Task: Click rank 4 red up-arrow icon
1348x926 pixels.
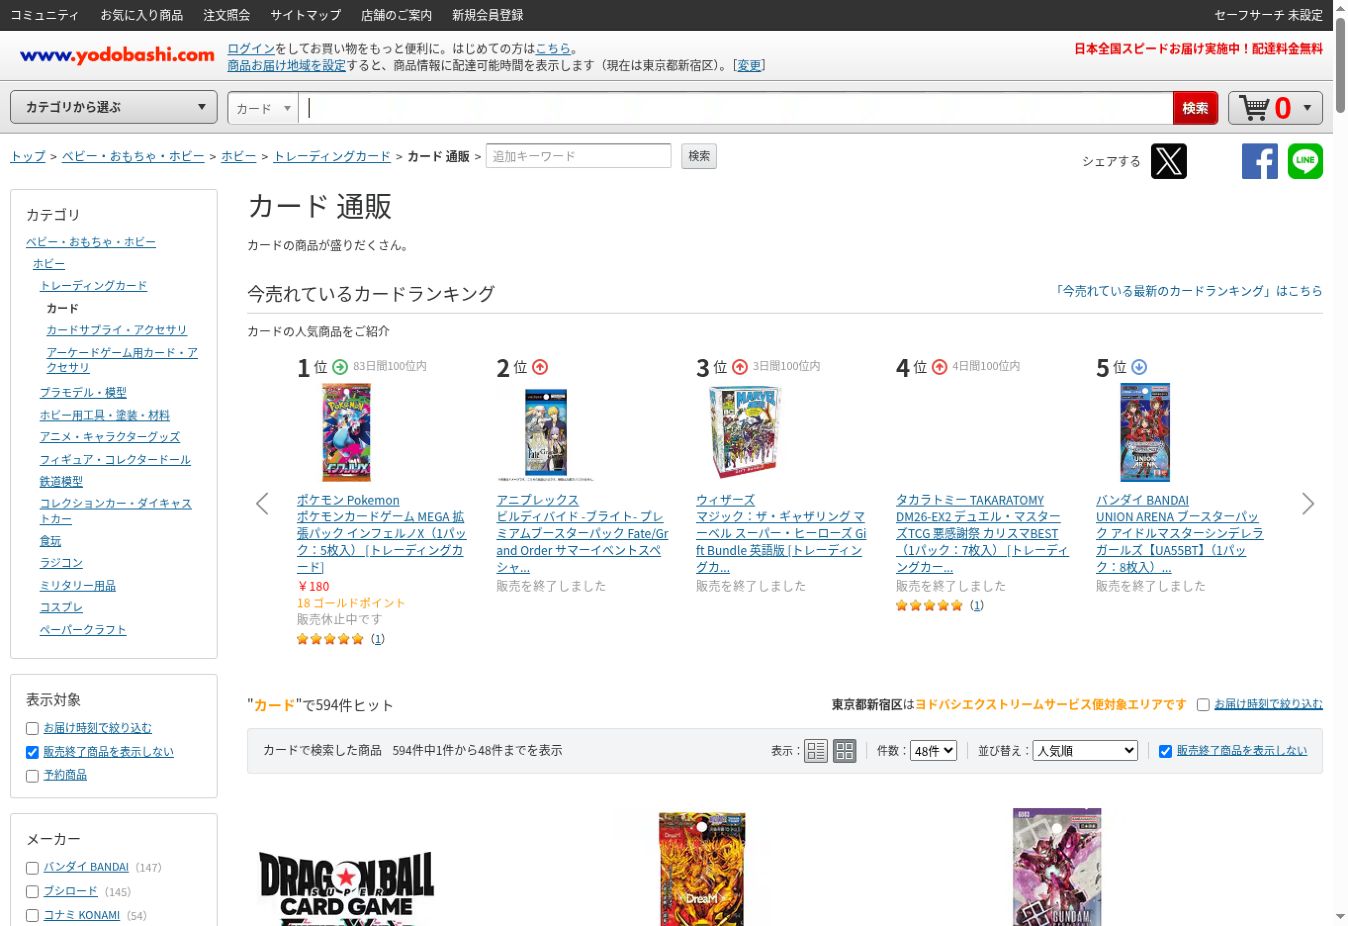Action: (939, 367)
